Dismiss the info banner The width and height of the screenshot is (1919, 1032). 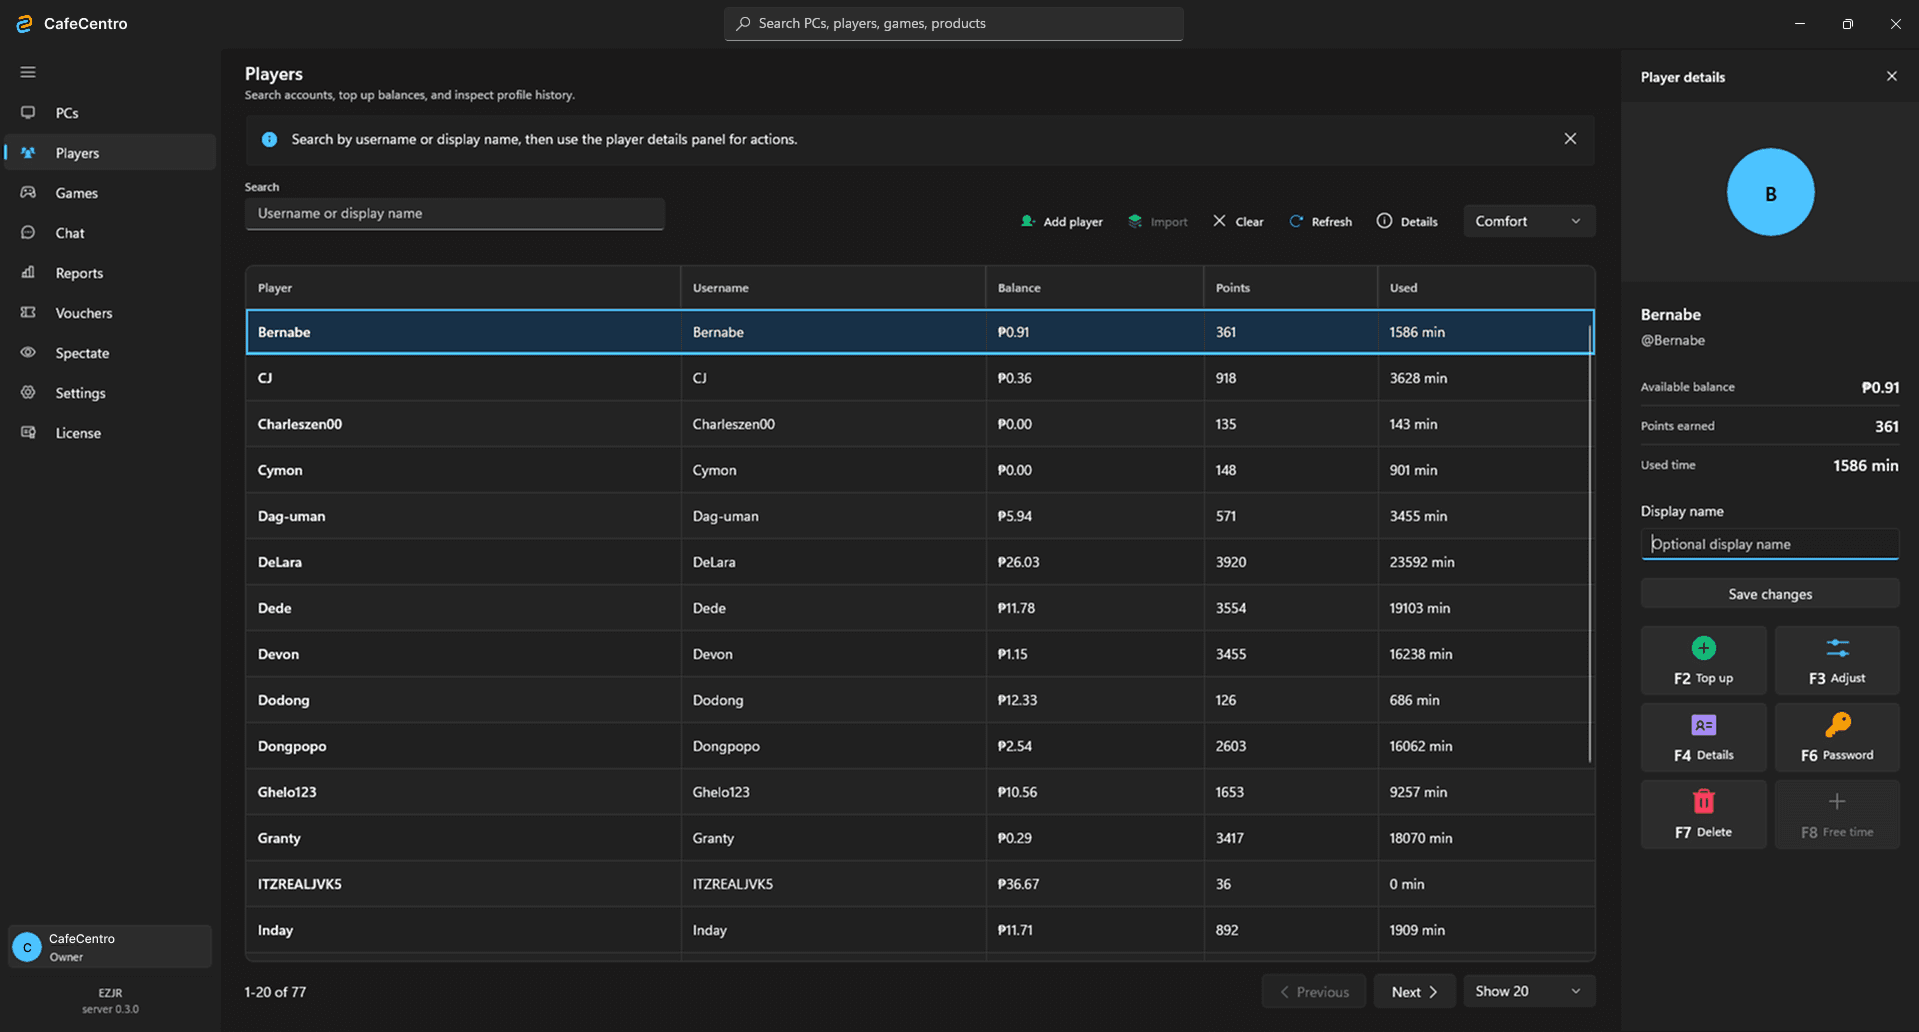click(1570, 139)
